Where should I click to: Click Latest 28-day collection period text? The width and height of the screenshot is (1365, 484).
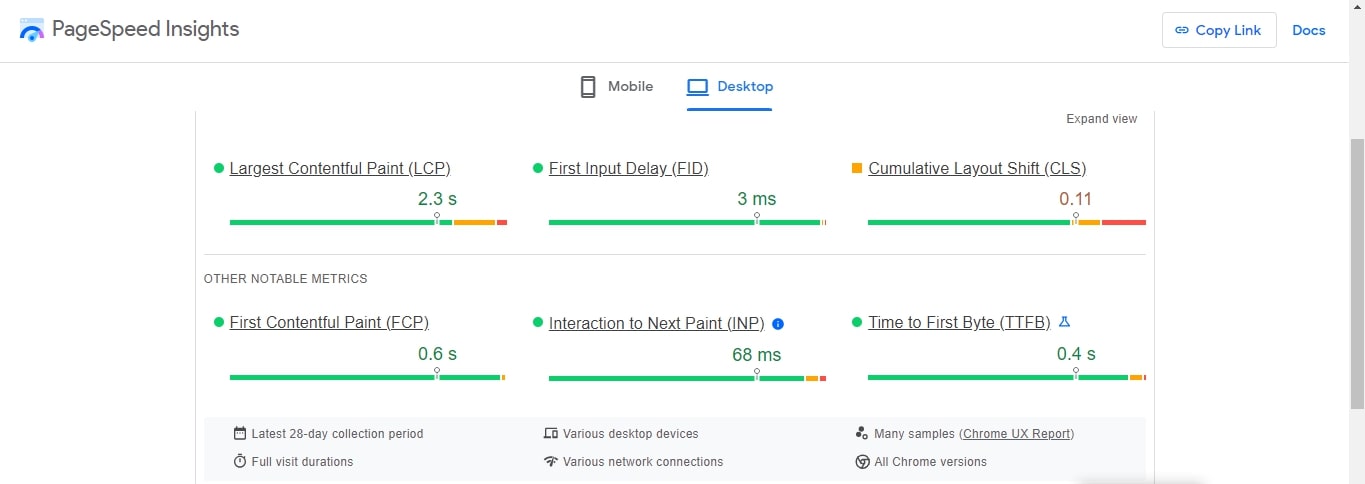tap(338, 434)
